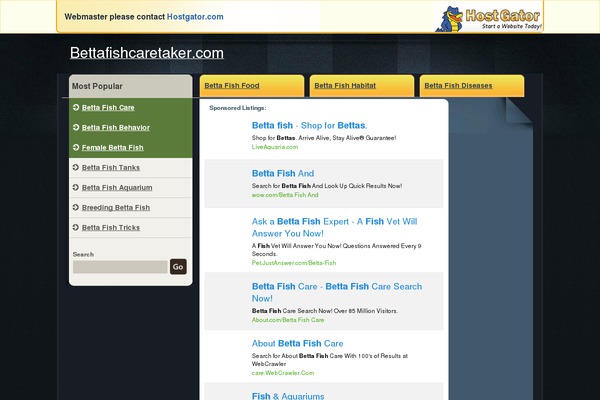Open Betta Fish Tanks sidebar link
Screen dimensions: 600x400
[x=111, y=168]
